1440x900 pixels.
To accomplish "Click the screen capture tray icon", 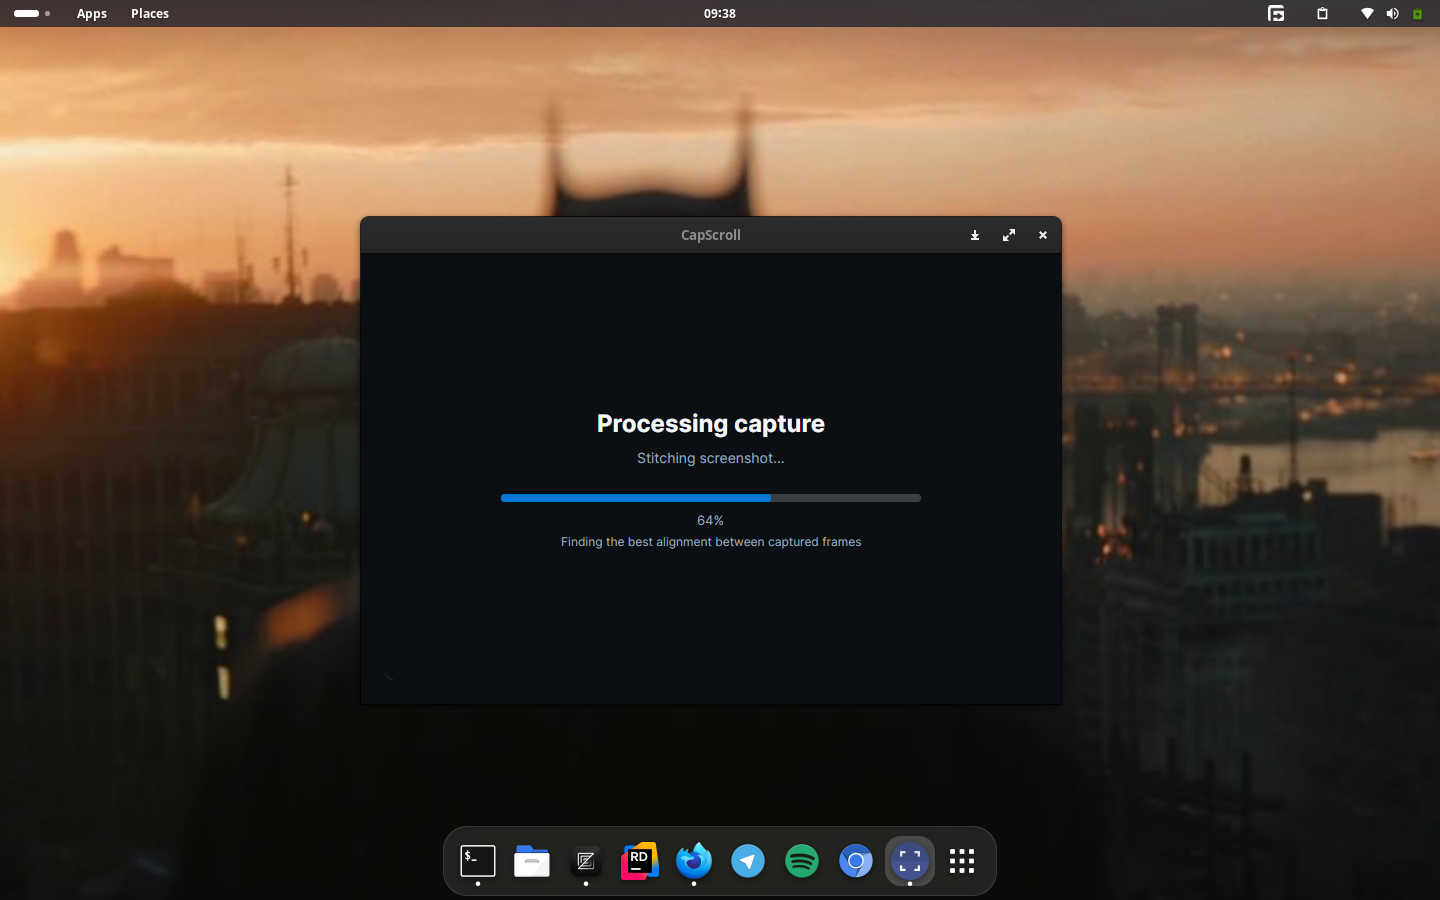I will click(1276, 13).
